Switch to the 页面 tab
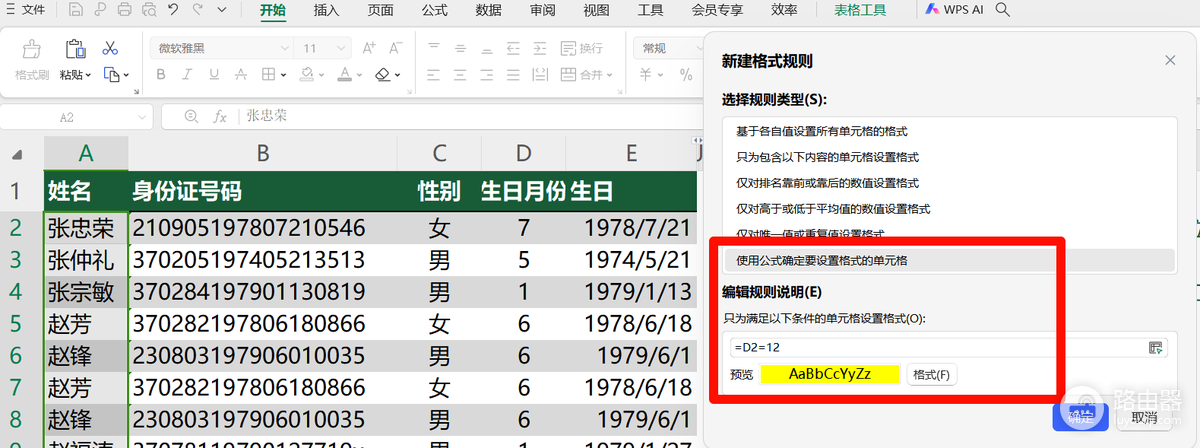Viewport: 1200px width, 448px height. 380,11
